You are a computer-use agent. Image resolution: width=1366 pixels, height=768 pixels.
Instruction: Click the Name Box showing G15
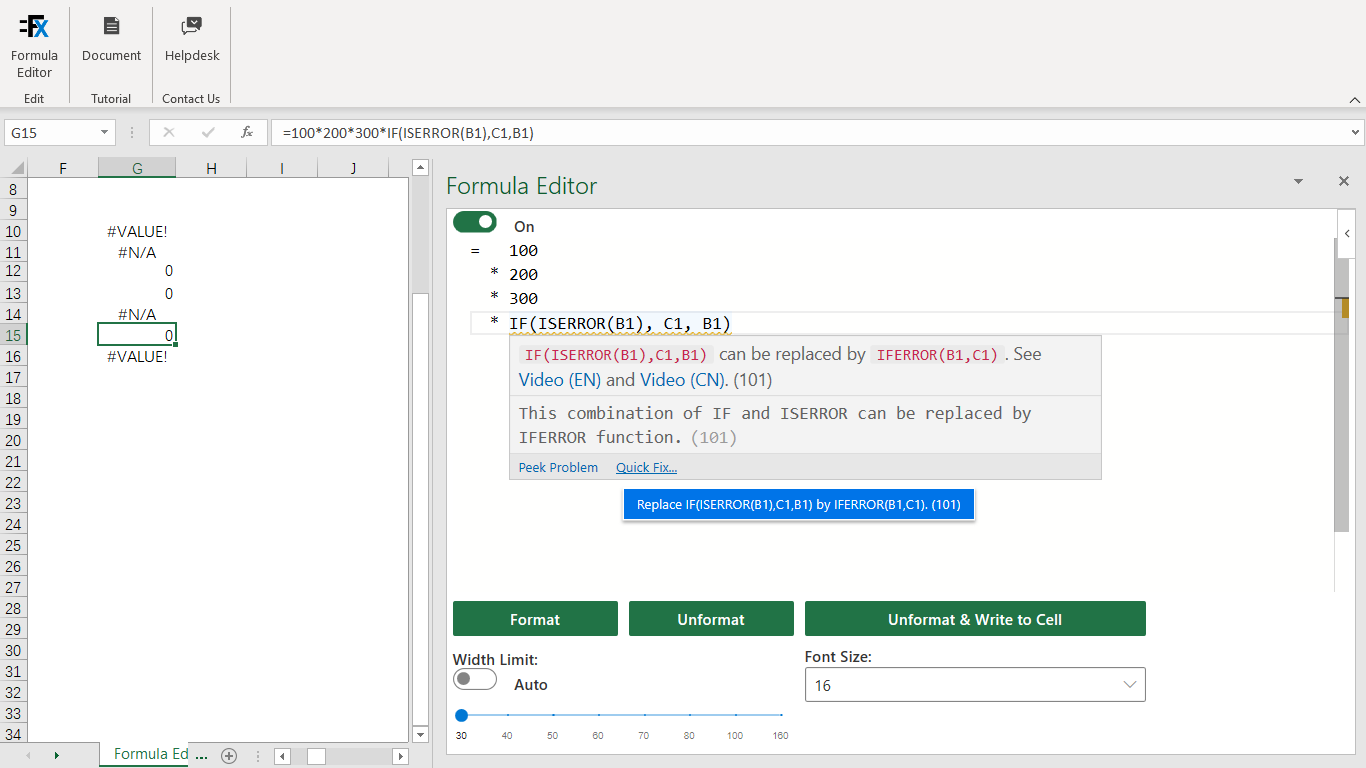[x=52, y=132]
